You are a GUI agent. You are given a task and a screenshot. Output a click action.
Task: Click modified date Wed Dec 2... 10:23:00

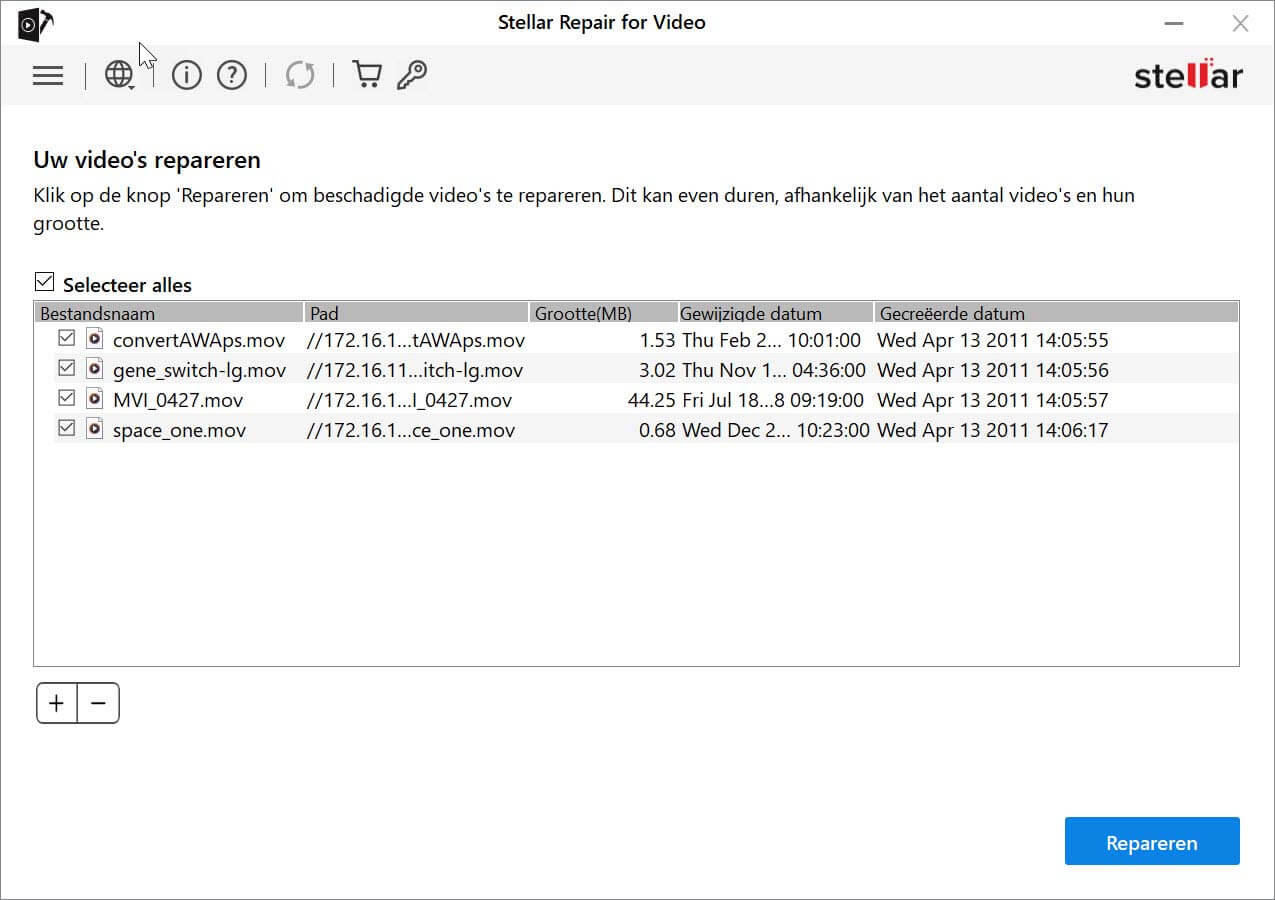776,430
